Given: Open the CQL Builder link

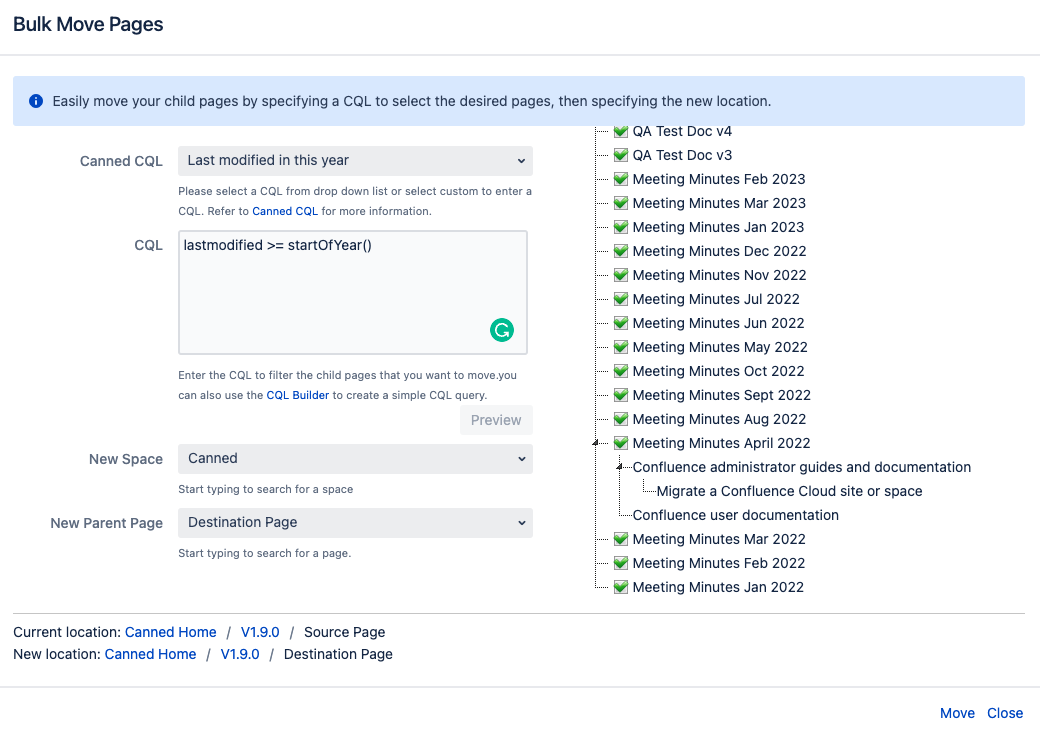Looking at the screenshot, I should pyautogui.click(x=297, y=395).
